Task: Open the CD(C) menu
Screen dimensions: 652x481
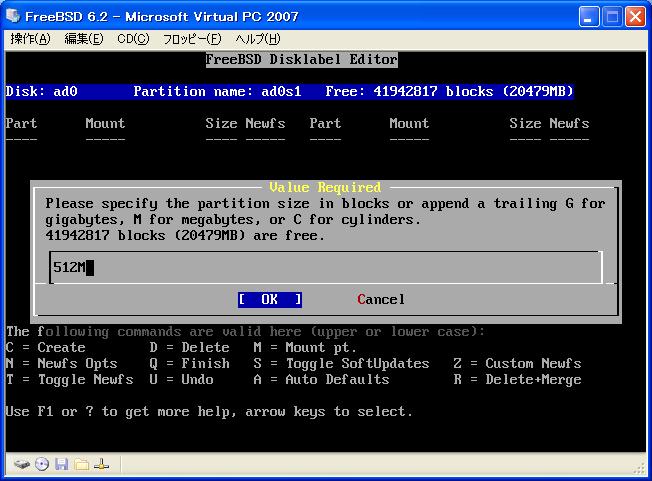Action: (x=133, y=39)
